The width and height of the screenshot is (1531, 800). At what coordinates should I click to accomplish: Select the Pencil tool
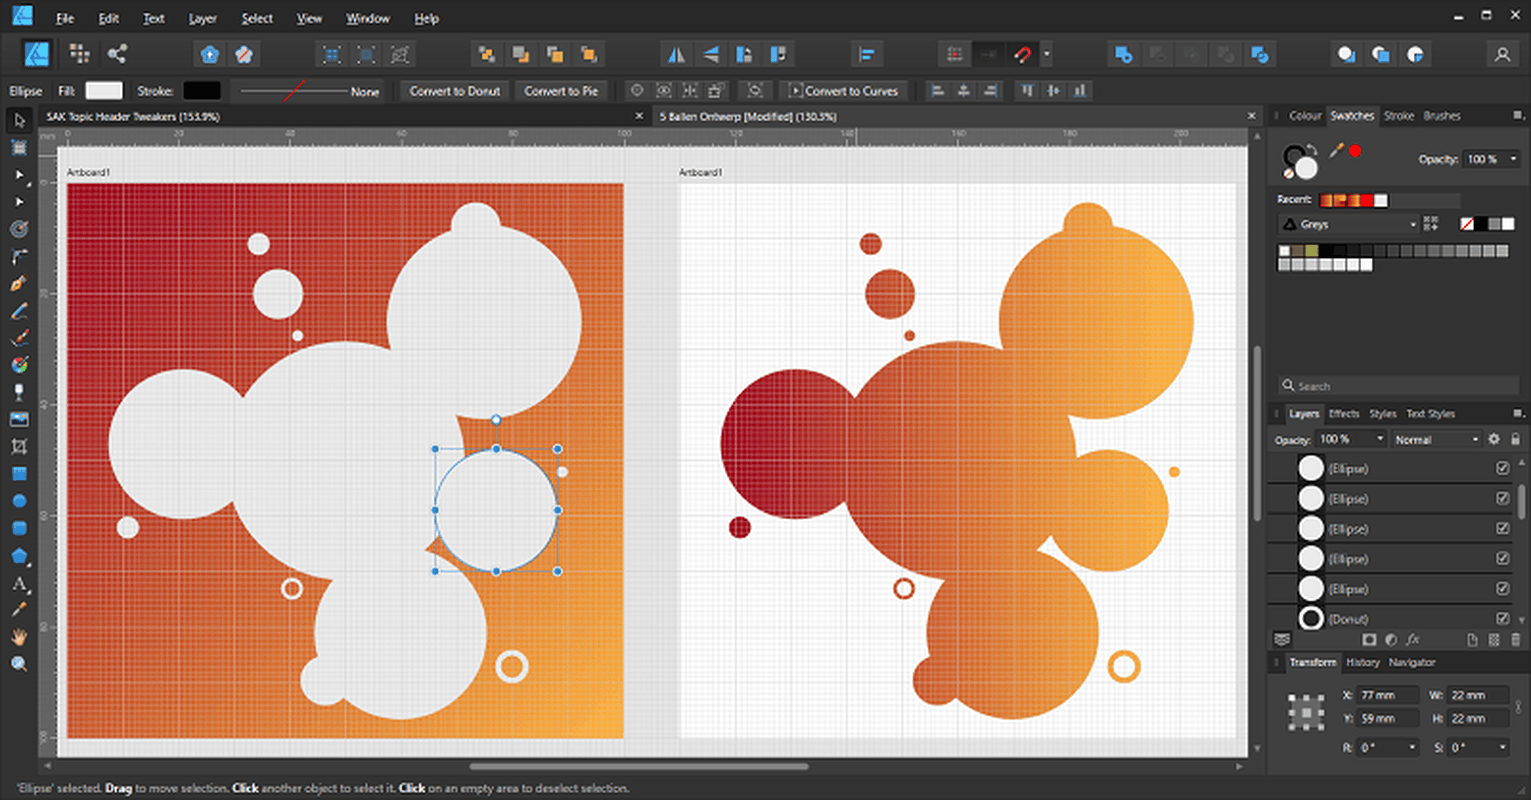click(x=19, y=311)
